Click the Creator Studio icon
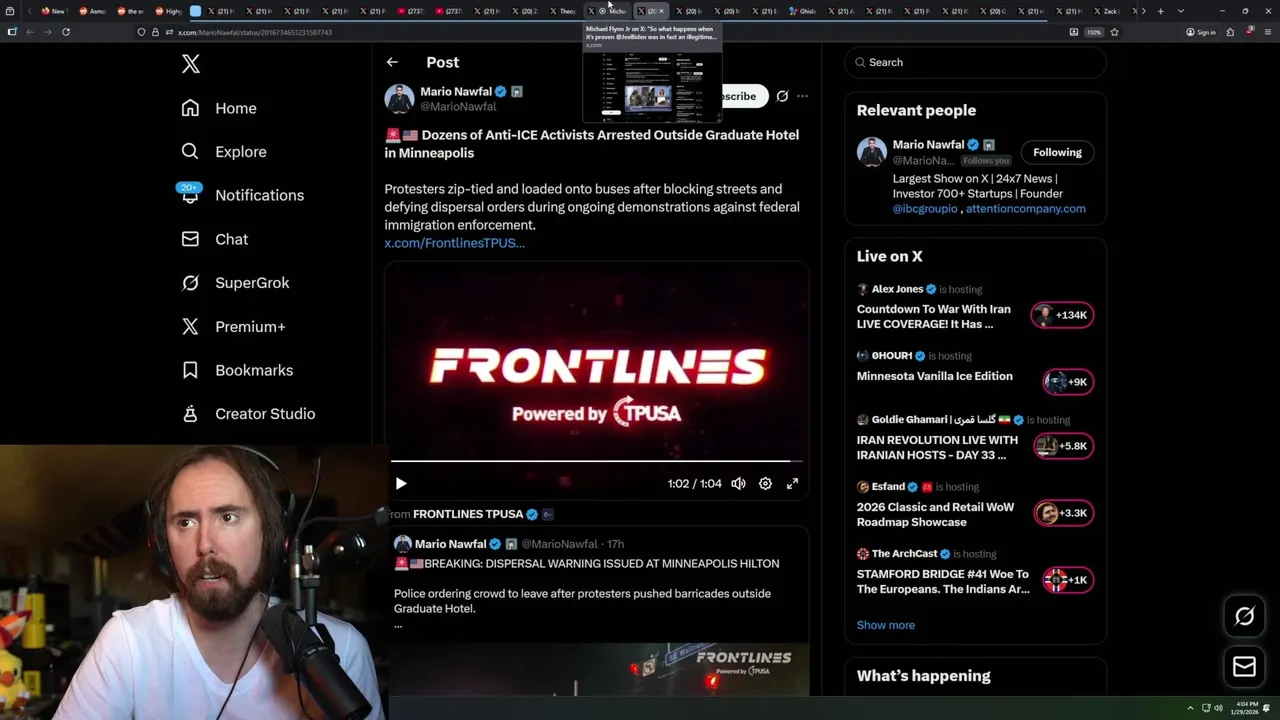 tap(190, 414)
